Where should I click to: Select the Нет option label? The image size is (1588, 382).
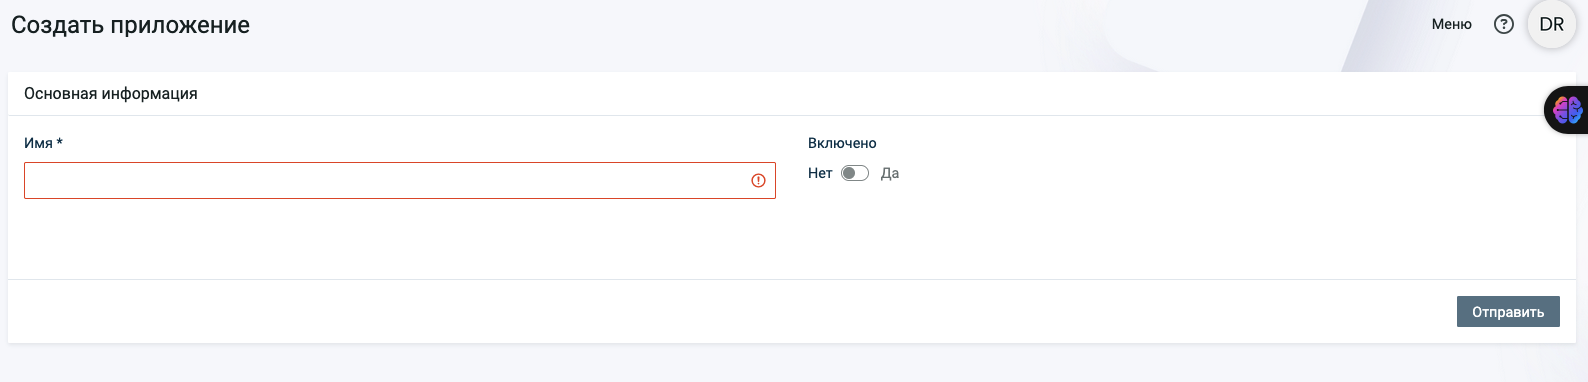click(820, 173)
